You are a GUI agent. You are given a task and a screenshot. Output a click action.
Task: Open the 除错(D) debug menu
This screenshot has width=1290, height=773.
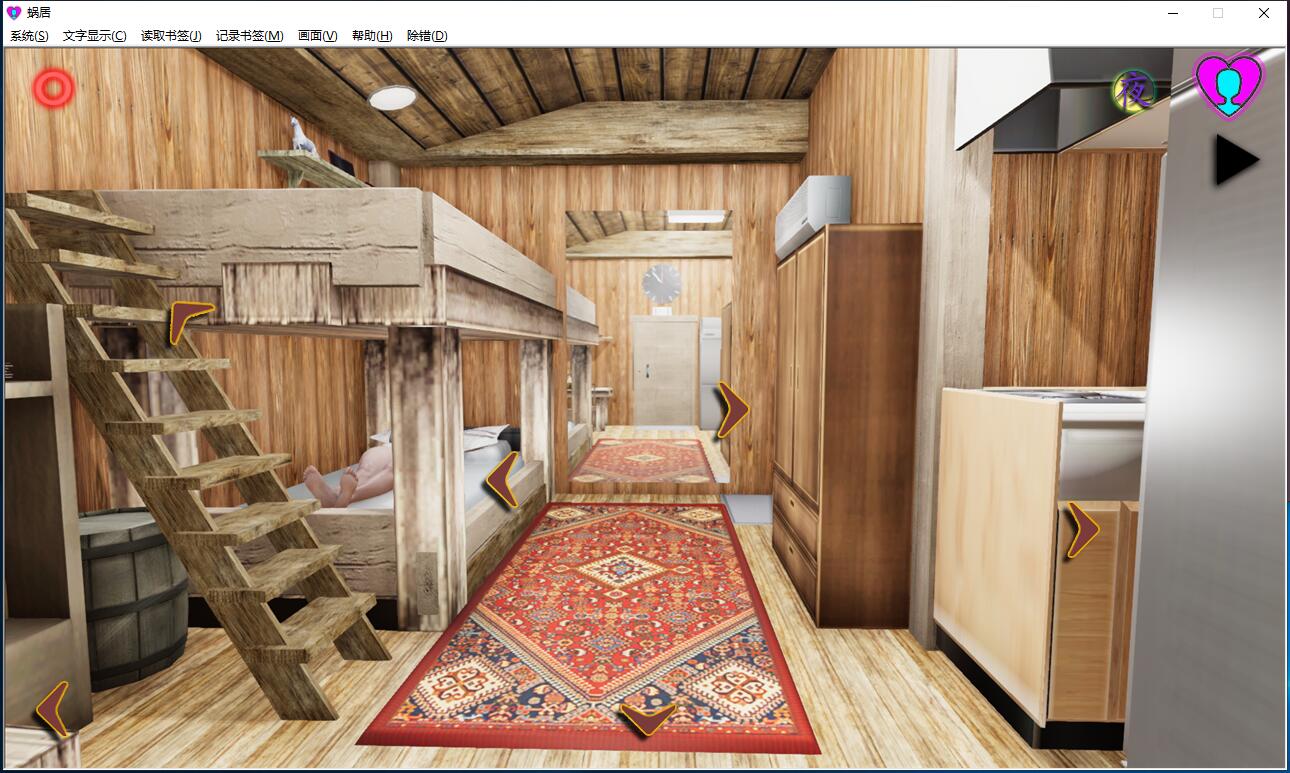pos(427,35)
